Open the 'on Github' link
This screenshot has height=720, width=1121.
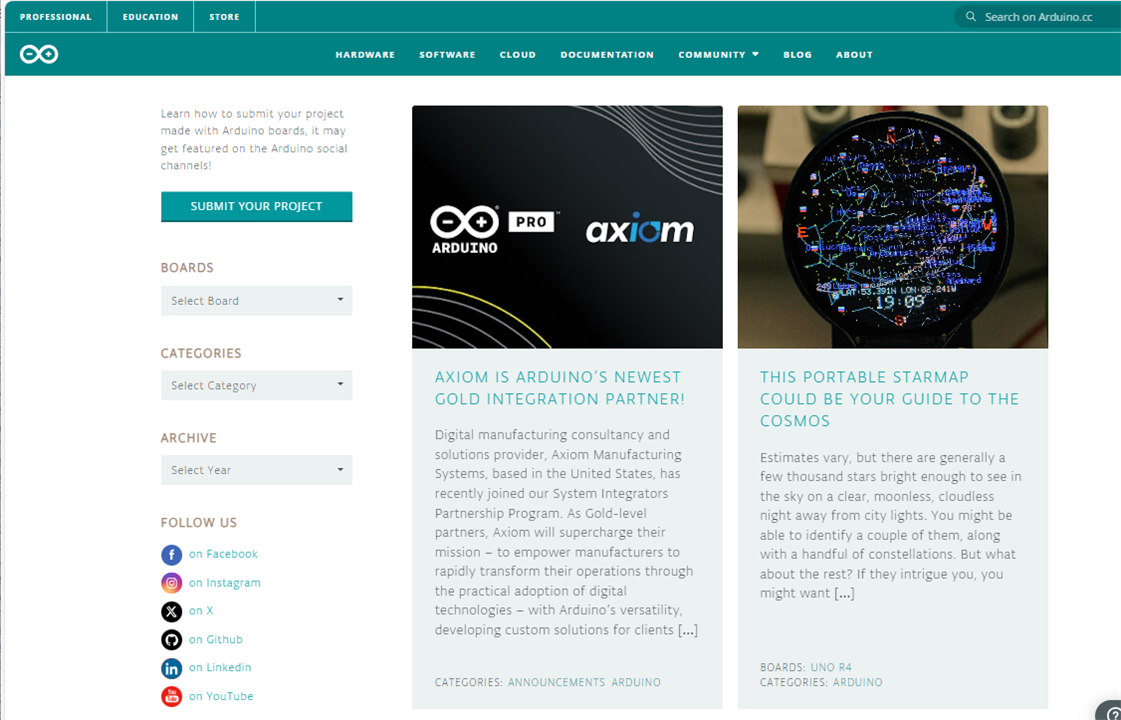pyautogui.click(x=216, y=639)
